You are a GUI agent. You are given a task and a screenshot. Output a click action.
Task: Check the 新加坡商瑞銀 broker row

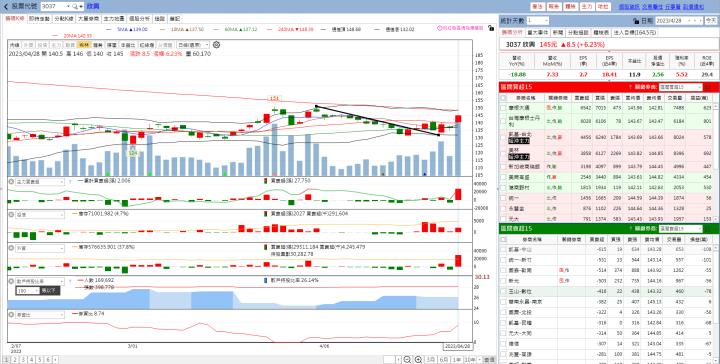[x=504, y=166]
